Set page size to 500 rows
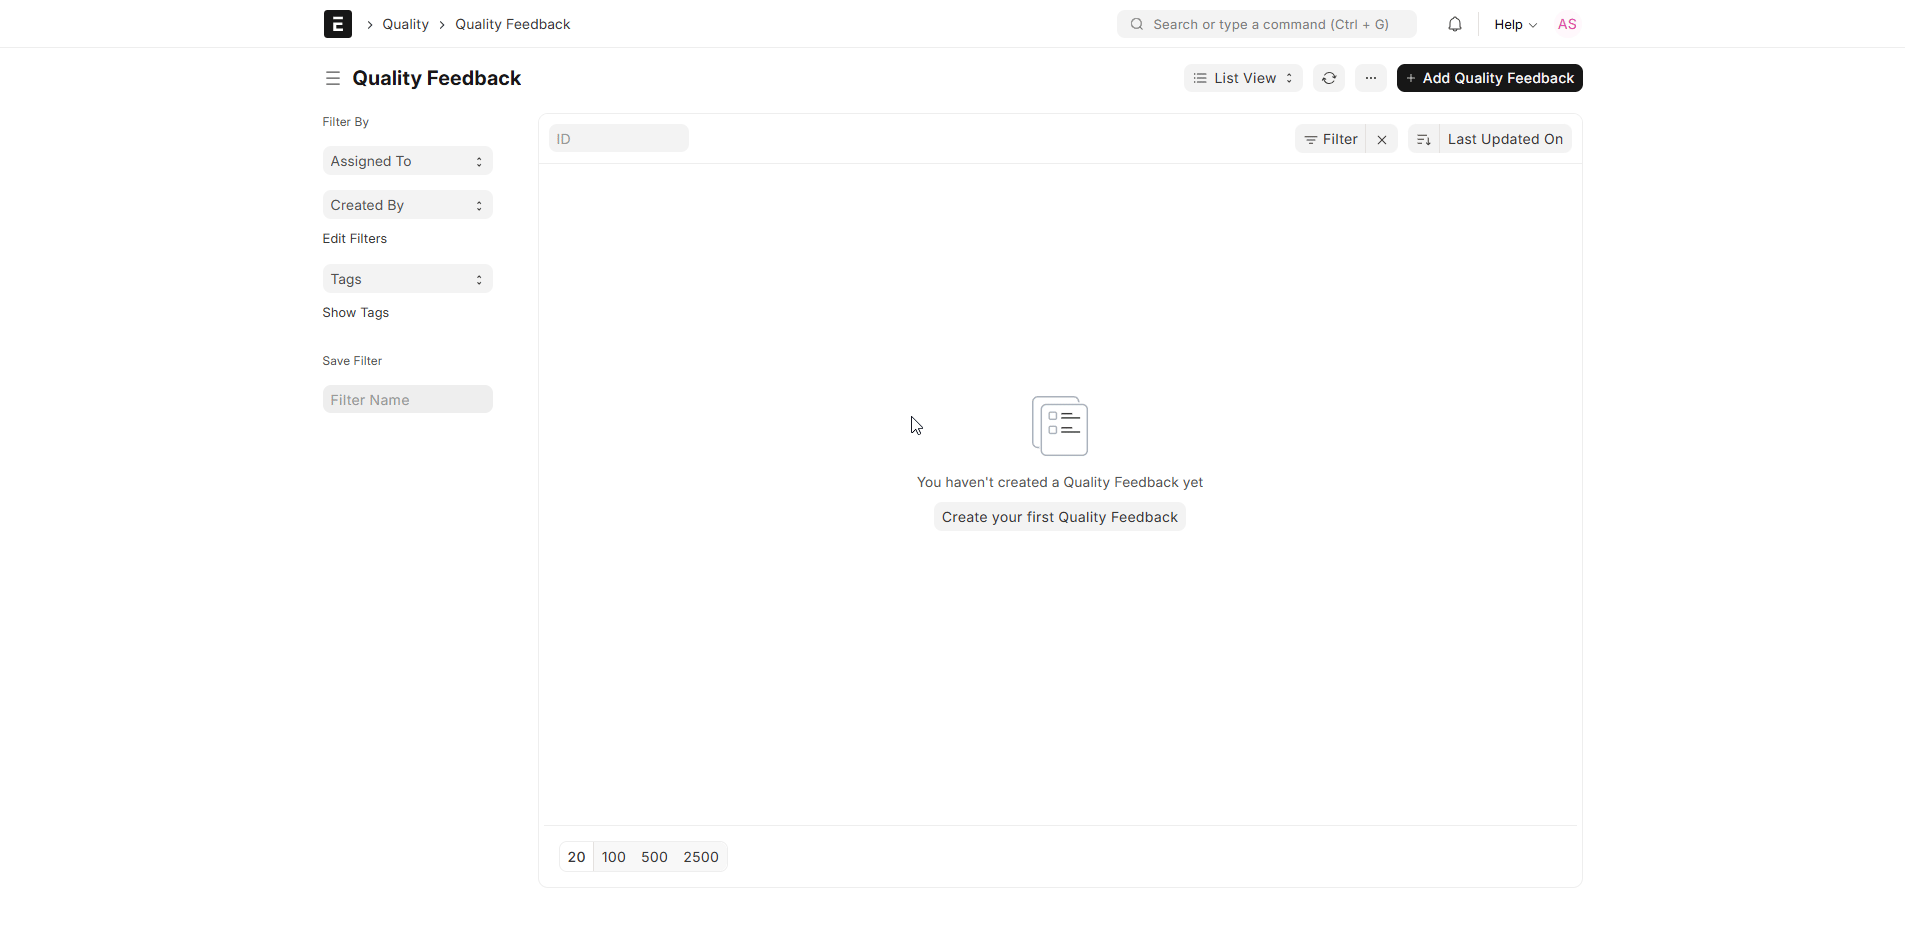The image size is (1920, 945). coord(654,857)
